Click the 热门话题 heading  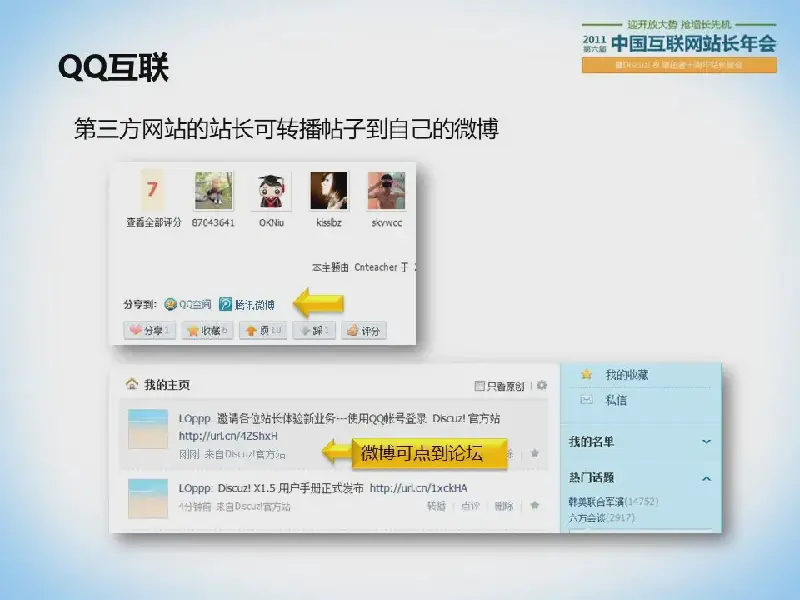coord(591,478)
